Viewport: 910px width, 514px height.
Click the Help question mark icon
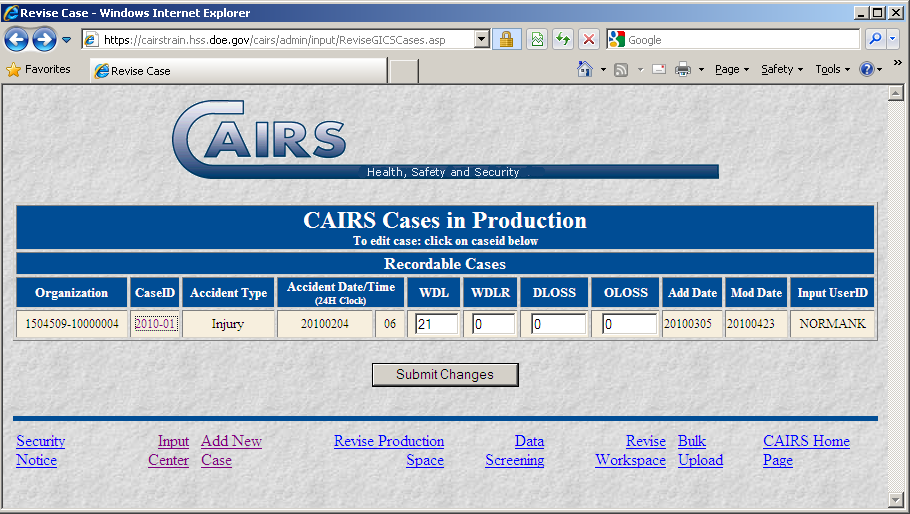point(866,69)
